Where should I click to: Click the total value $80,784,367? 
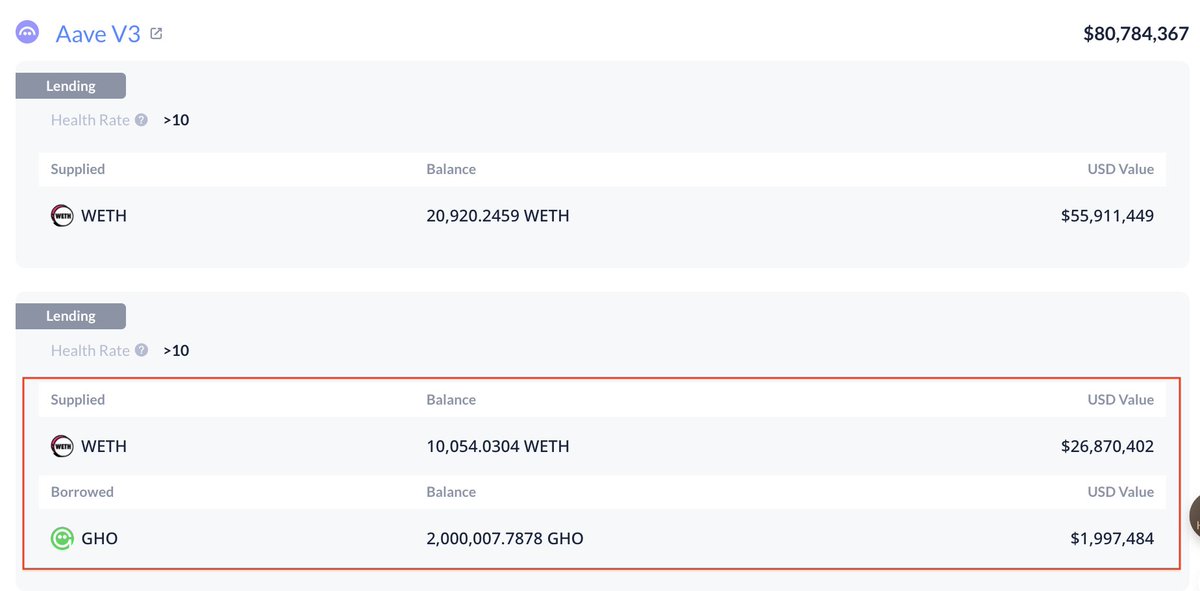point(1136,33)
